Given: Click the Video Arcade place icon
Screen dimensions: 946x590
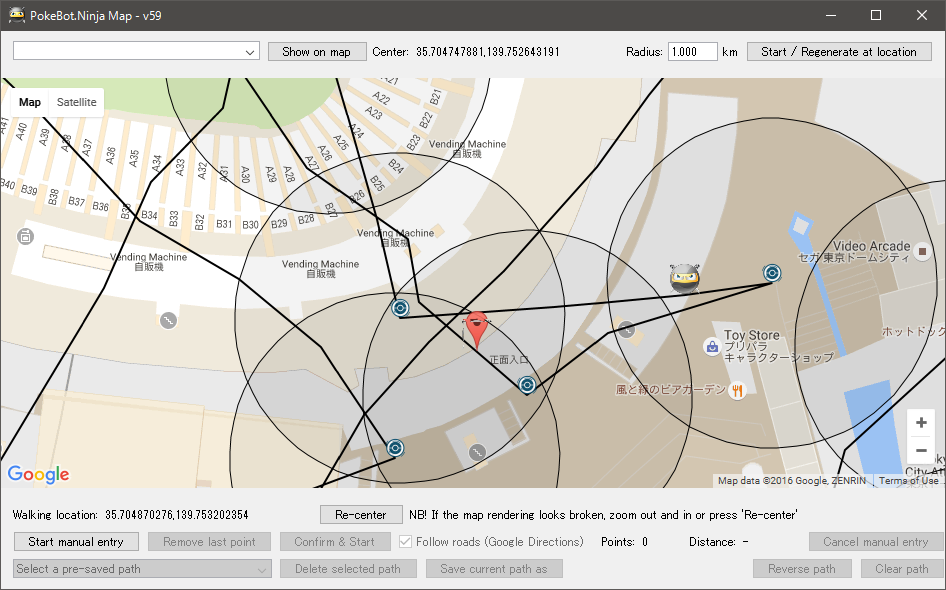Looking at the screenshot, I should 922,251.
